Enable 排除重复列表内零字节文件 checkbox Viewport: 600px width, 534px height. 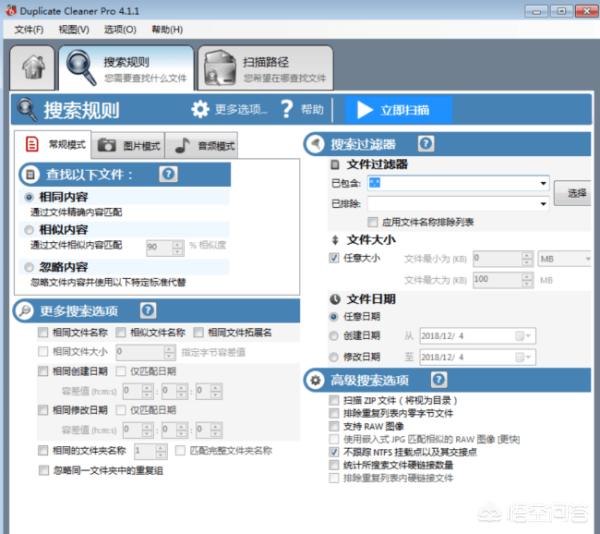(x=334, y=413)
